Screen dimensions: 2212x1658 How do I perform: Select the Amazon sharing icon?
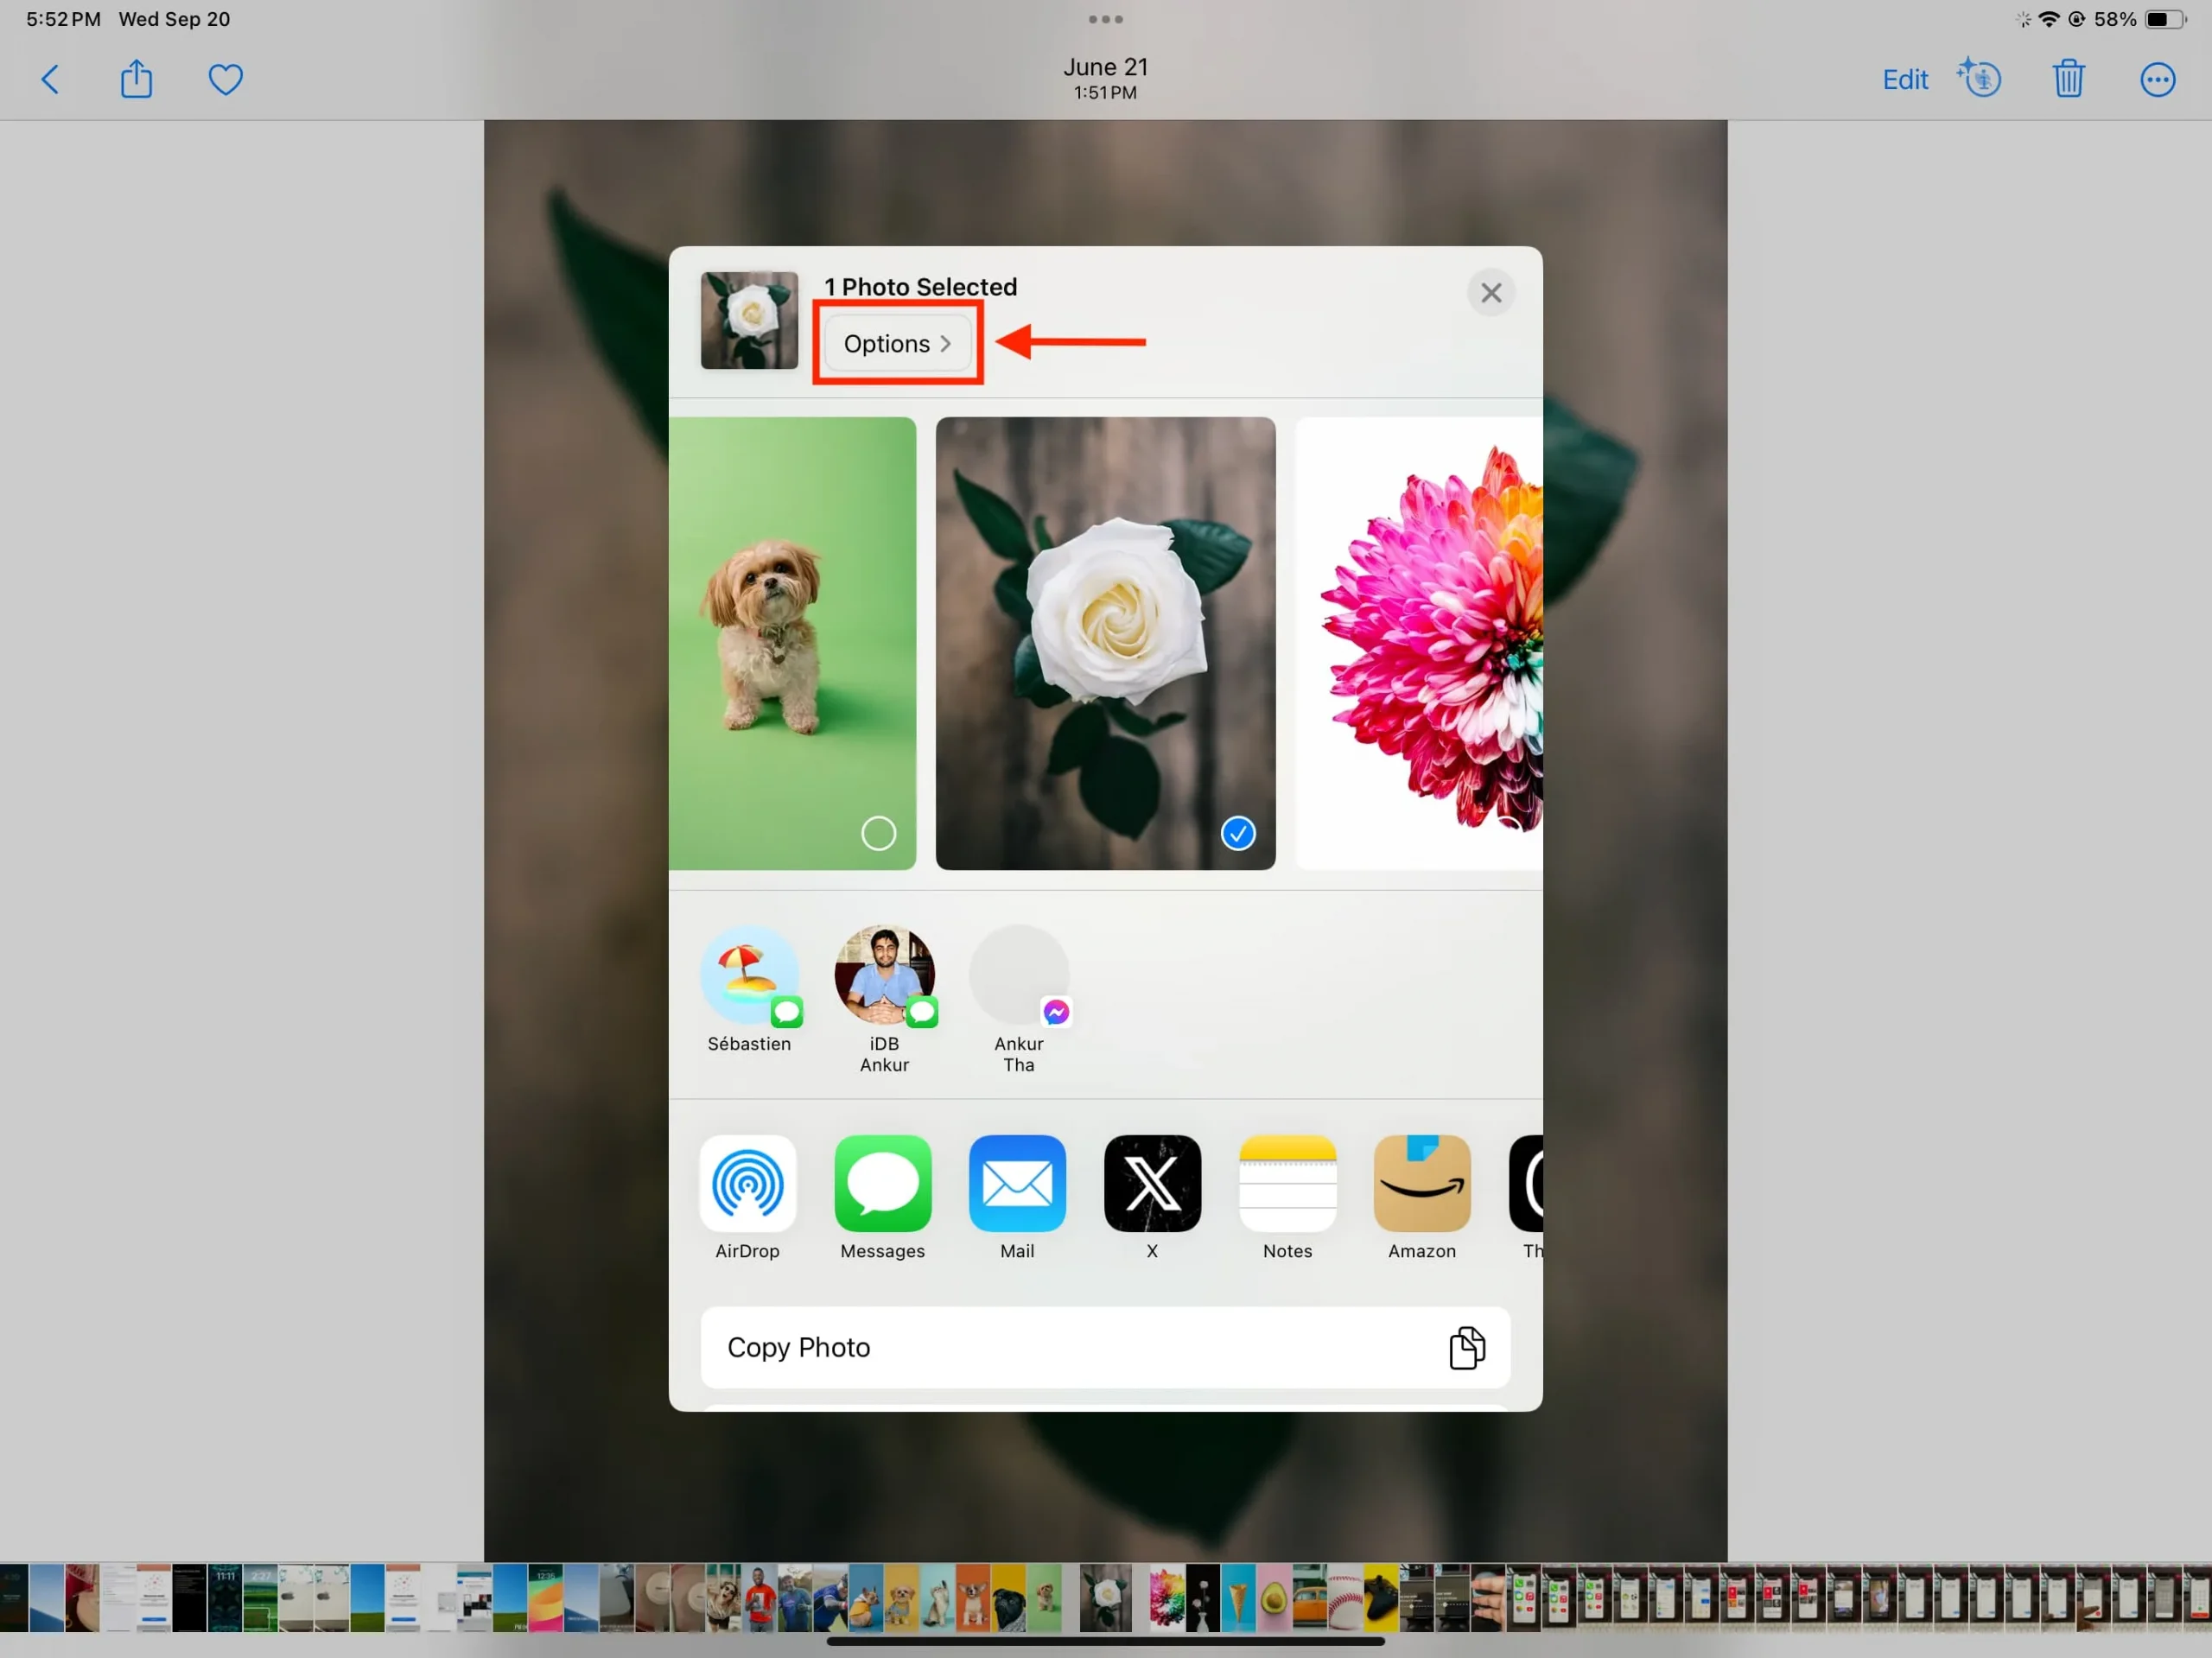click(1421, 1183)
